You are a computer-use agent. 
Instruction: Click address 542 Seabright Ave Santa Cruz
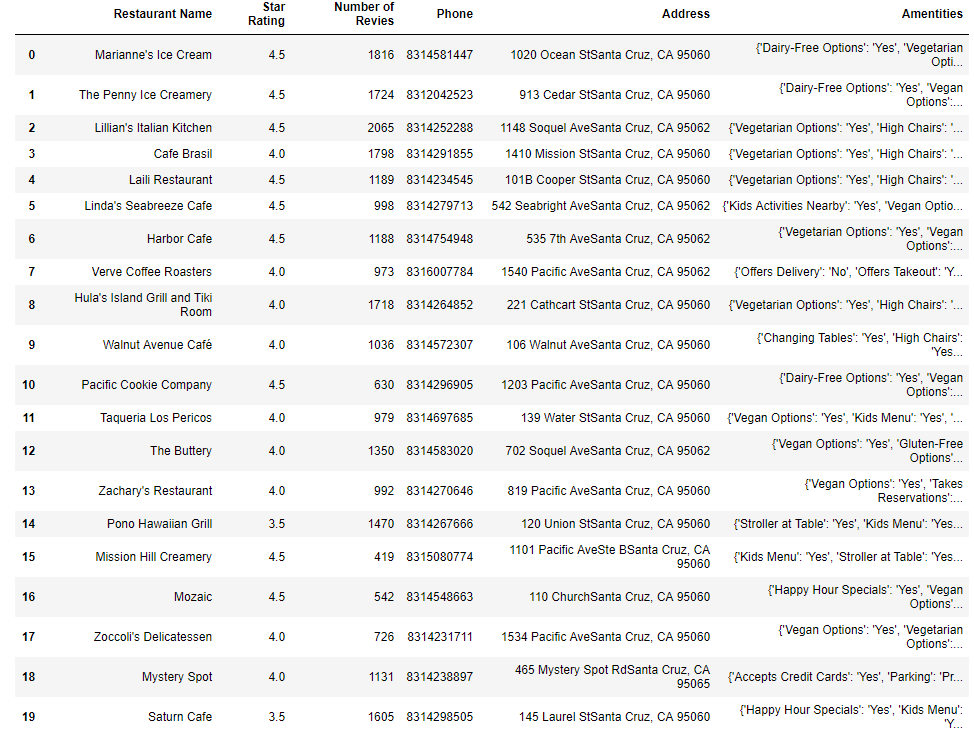click(601, 206)
